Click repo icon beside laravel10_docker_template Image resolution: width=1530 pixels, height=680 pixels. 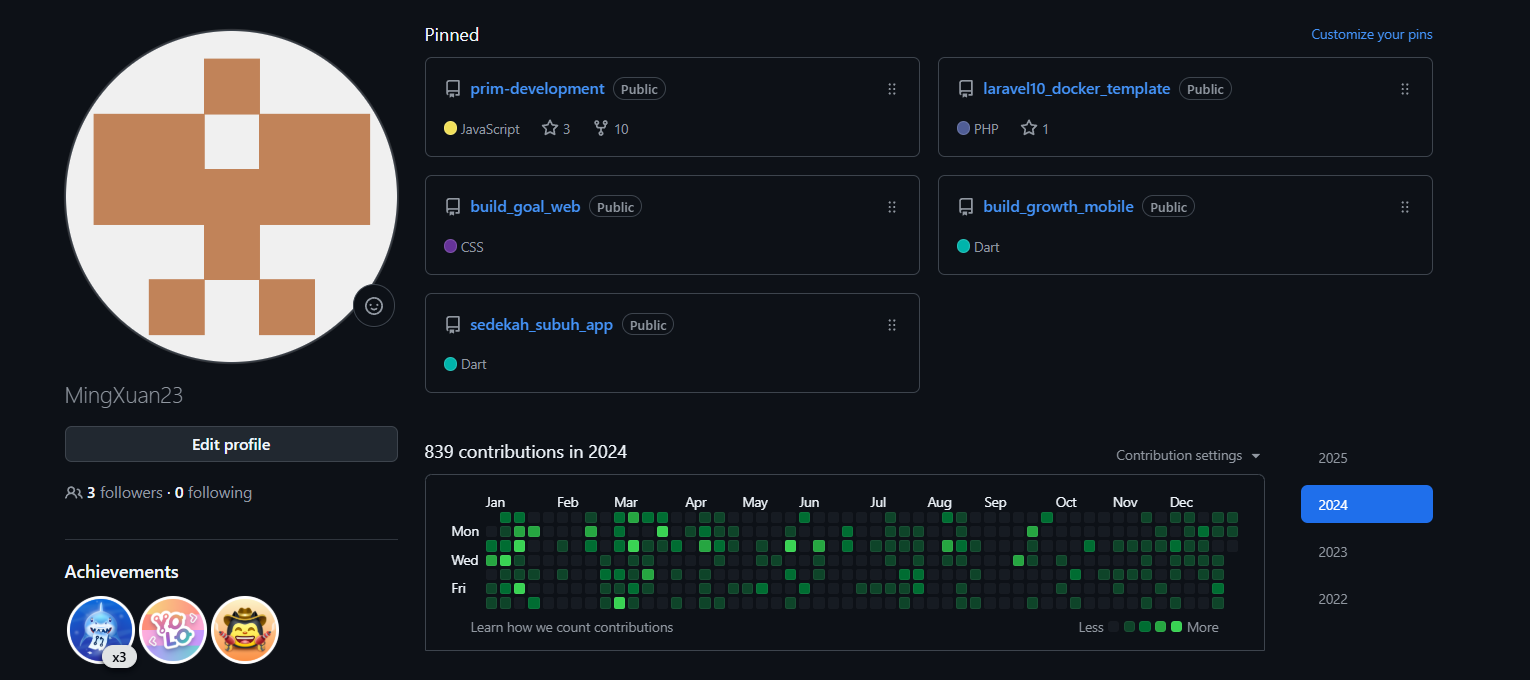(x=966, y=89)
